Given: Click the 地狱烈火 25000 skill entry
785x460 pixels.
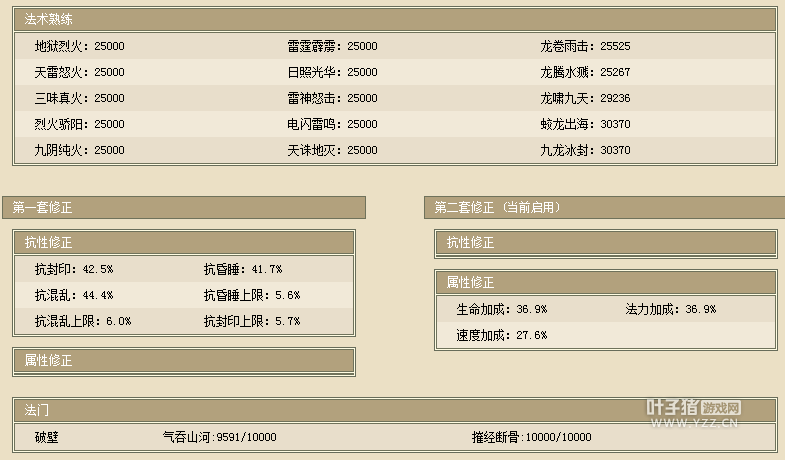Looking at the screenshot, I should tap(79, 46).
